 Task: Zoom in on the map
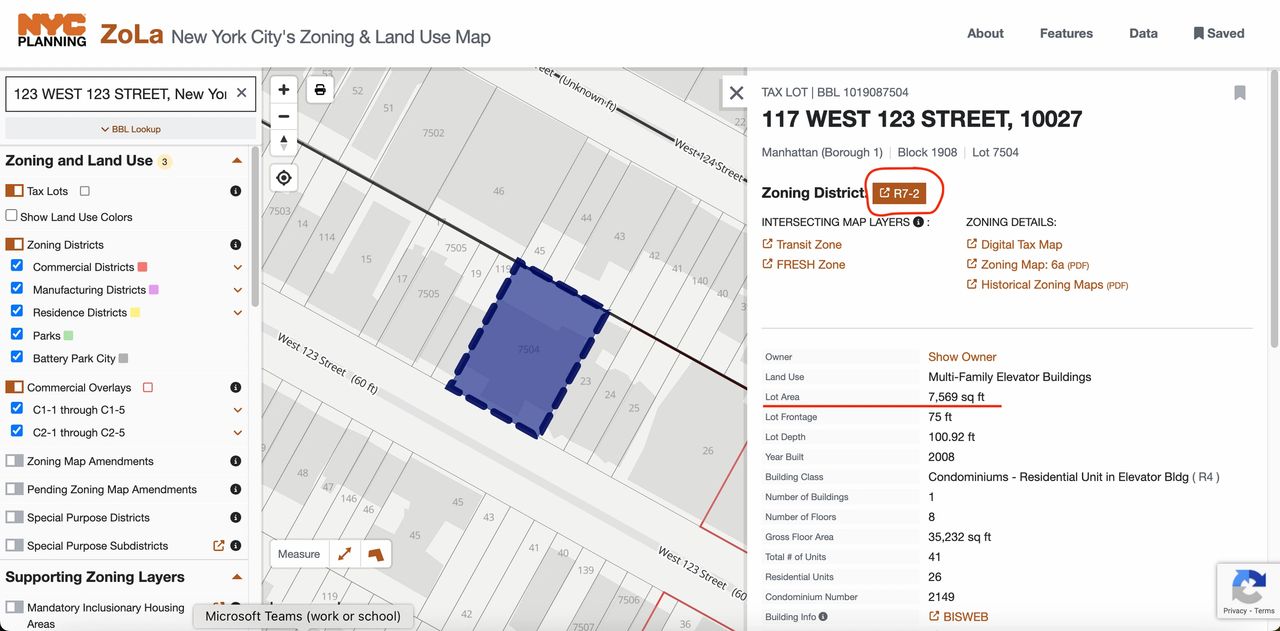(284, 90)
